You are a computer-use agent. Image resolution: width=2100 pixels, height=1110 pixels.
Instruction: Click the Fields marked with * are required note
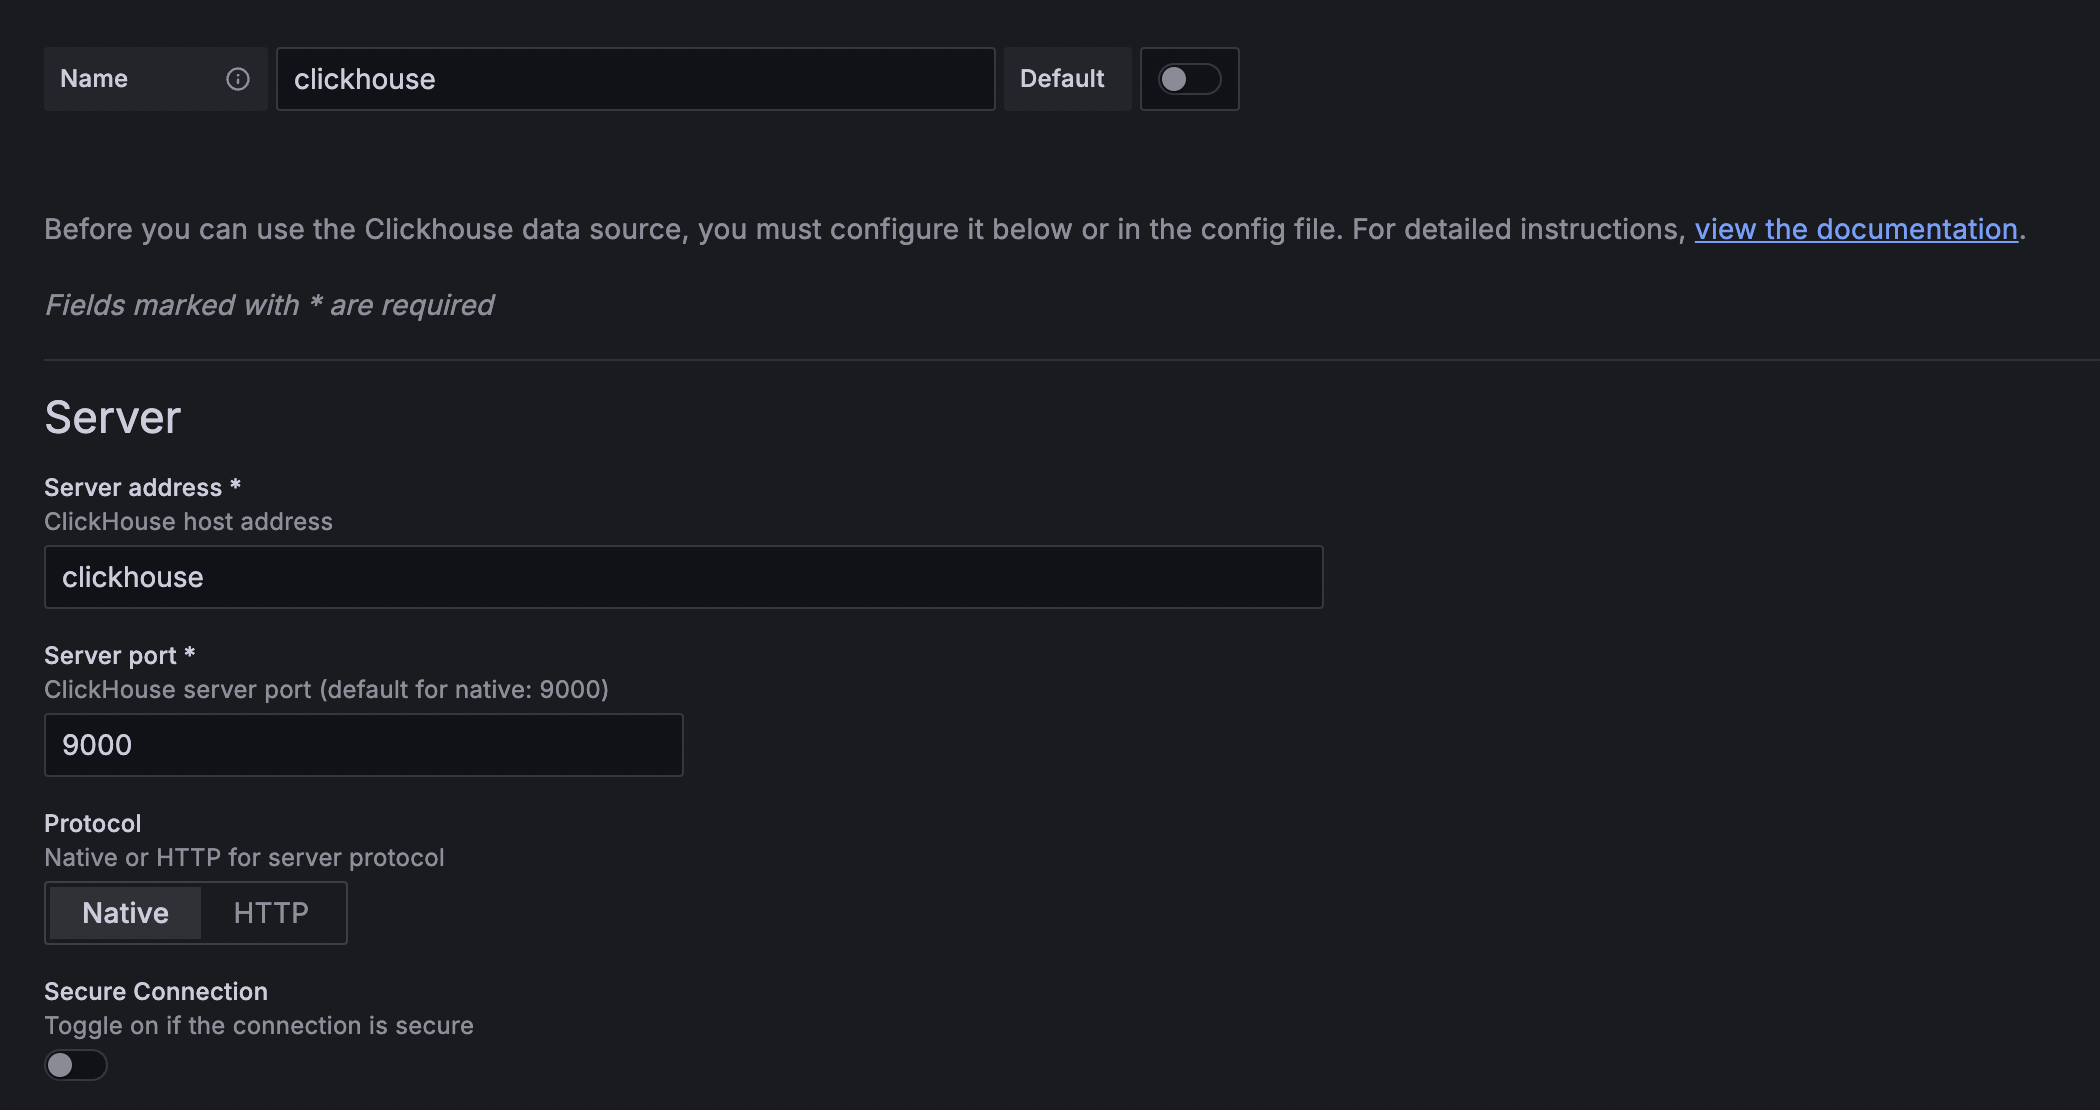click(269, 305)
